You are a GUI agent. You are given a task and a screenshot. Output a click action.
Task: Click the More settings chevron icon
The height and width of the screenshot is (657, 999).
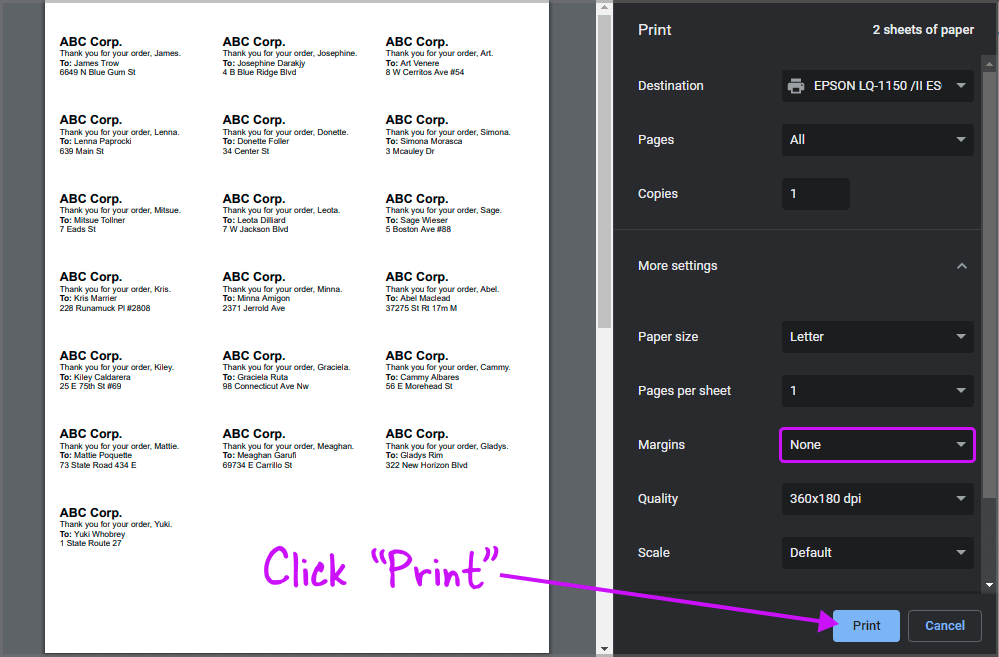point(961,265)
